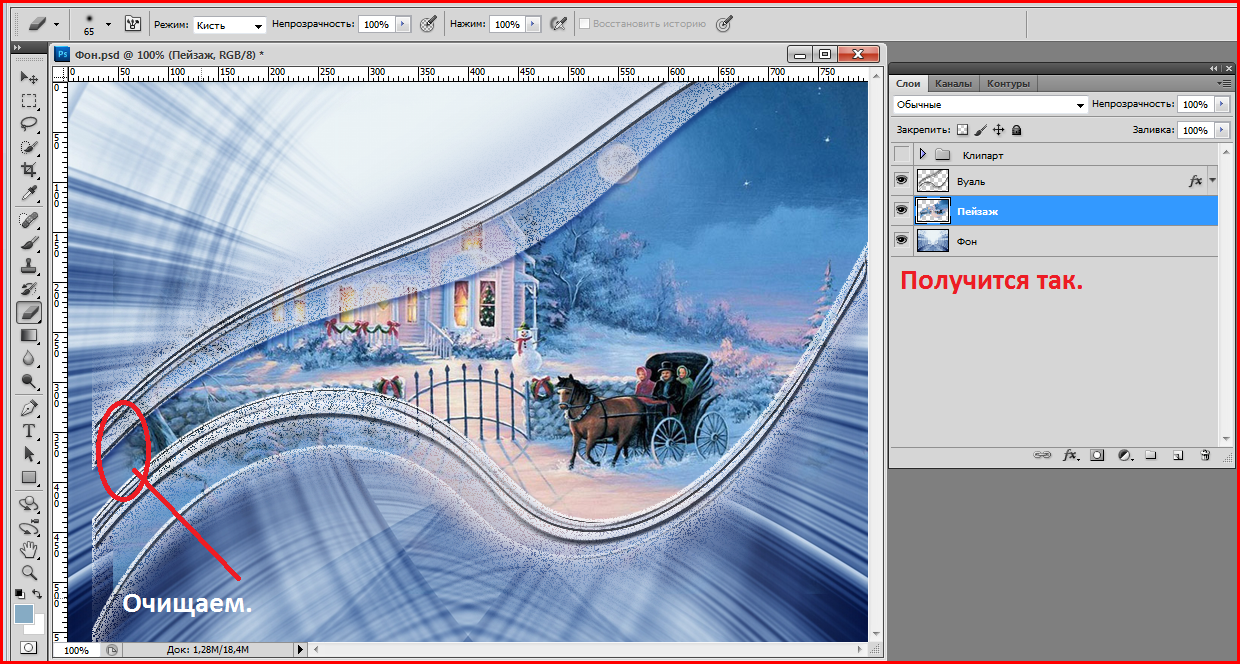The height and width of the screenshot is (664, 1240).
Task: Swap foreground and background colors
Action: [x=39, y=595]
